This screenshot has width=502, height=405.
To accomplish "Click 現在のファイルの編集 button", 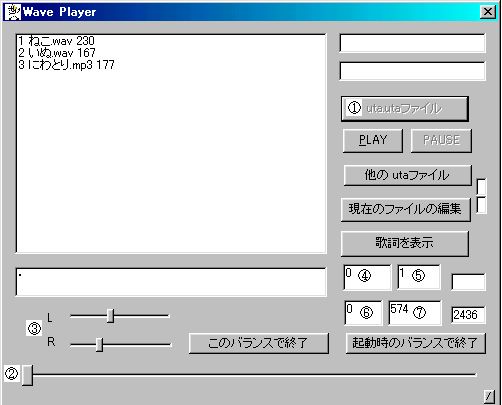I will coord(405,209).
